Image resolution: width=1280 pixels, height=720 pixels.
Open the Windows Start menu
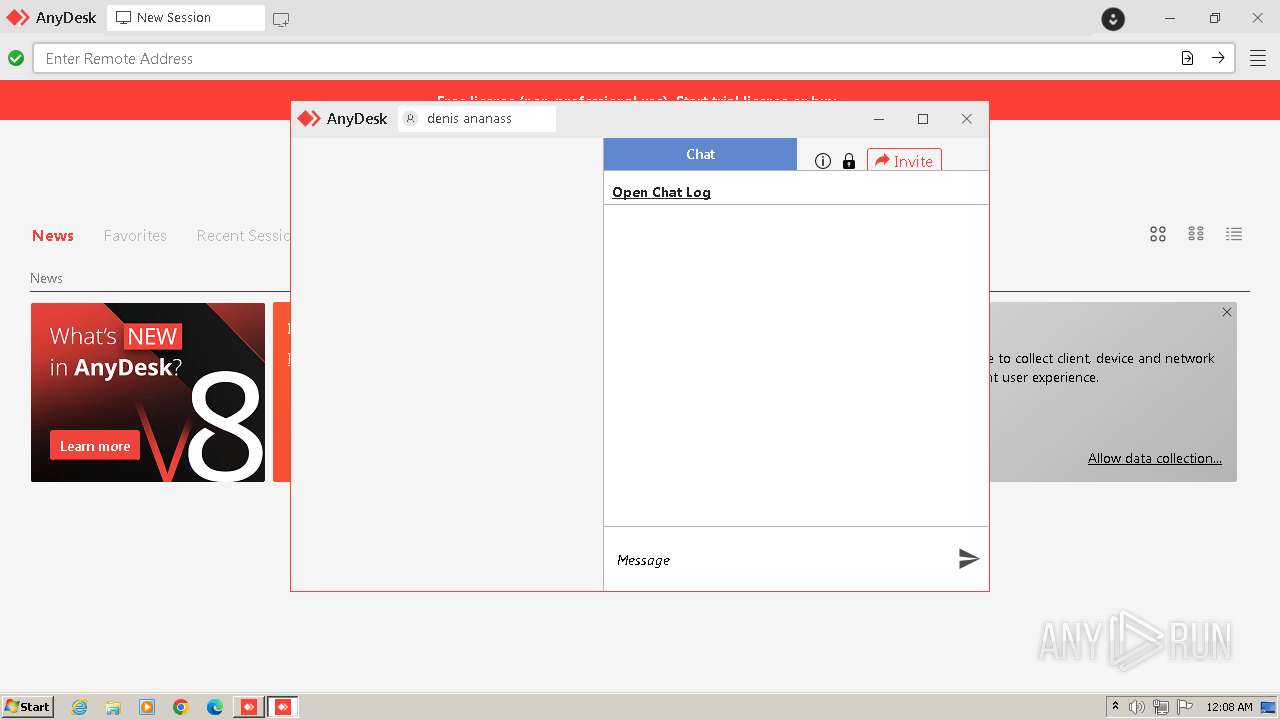coord(28,706)
